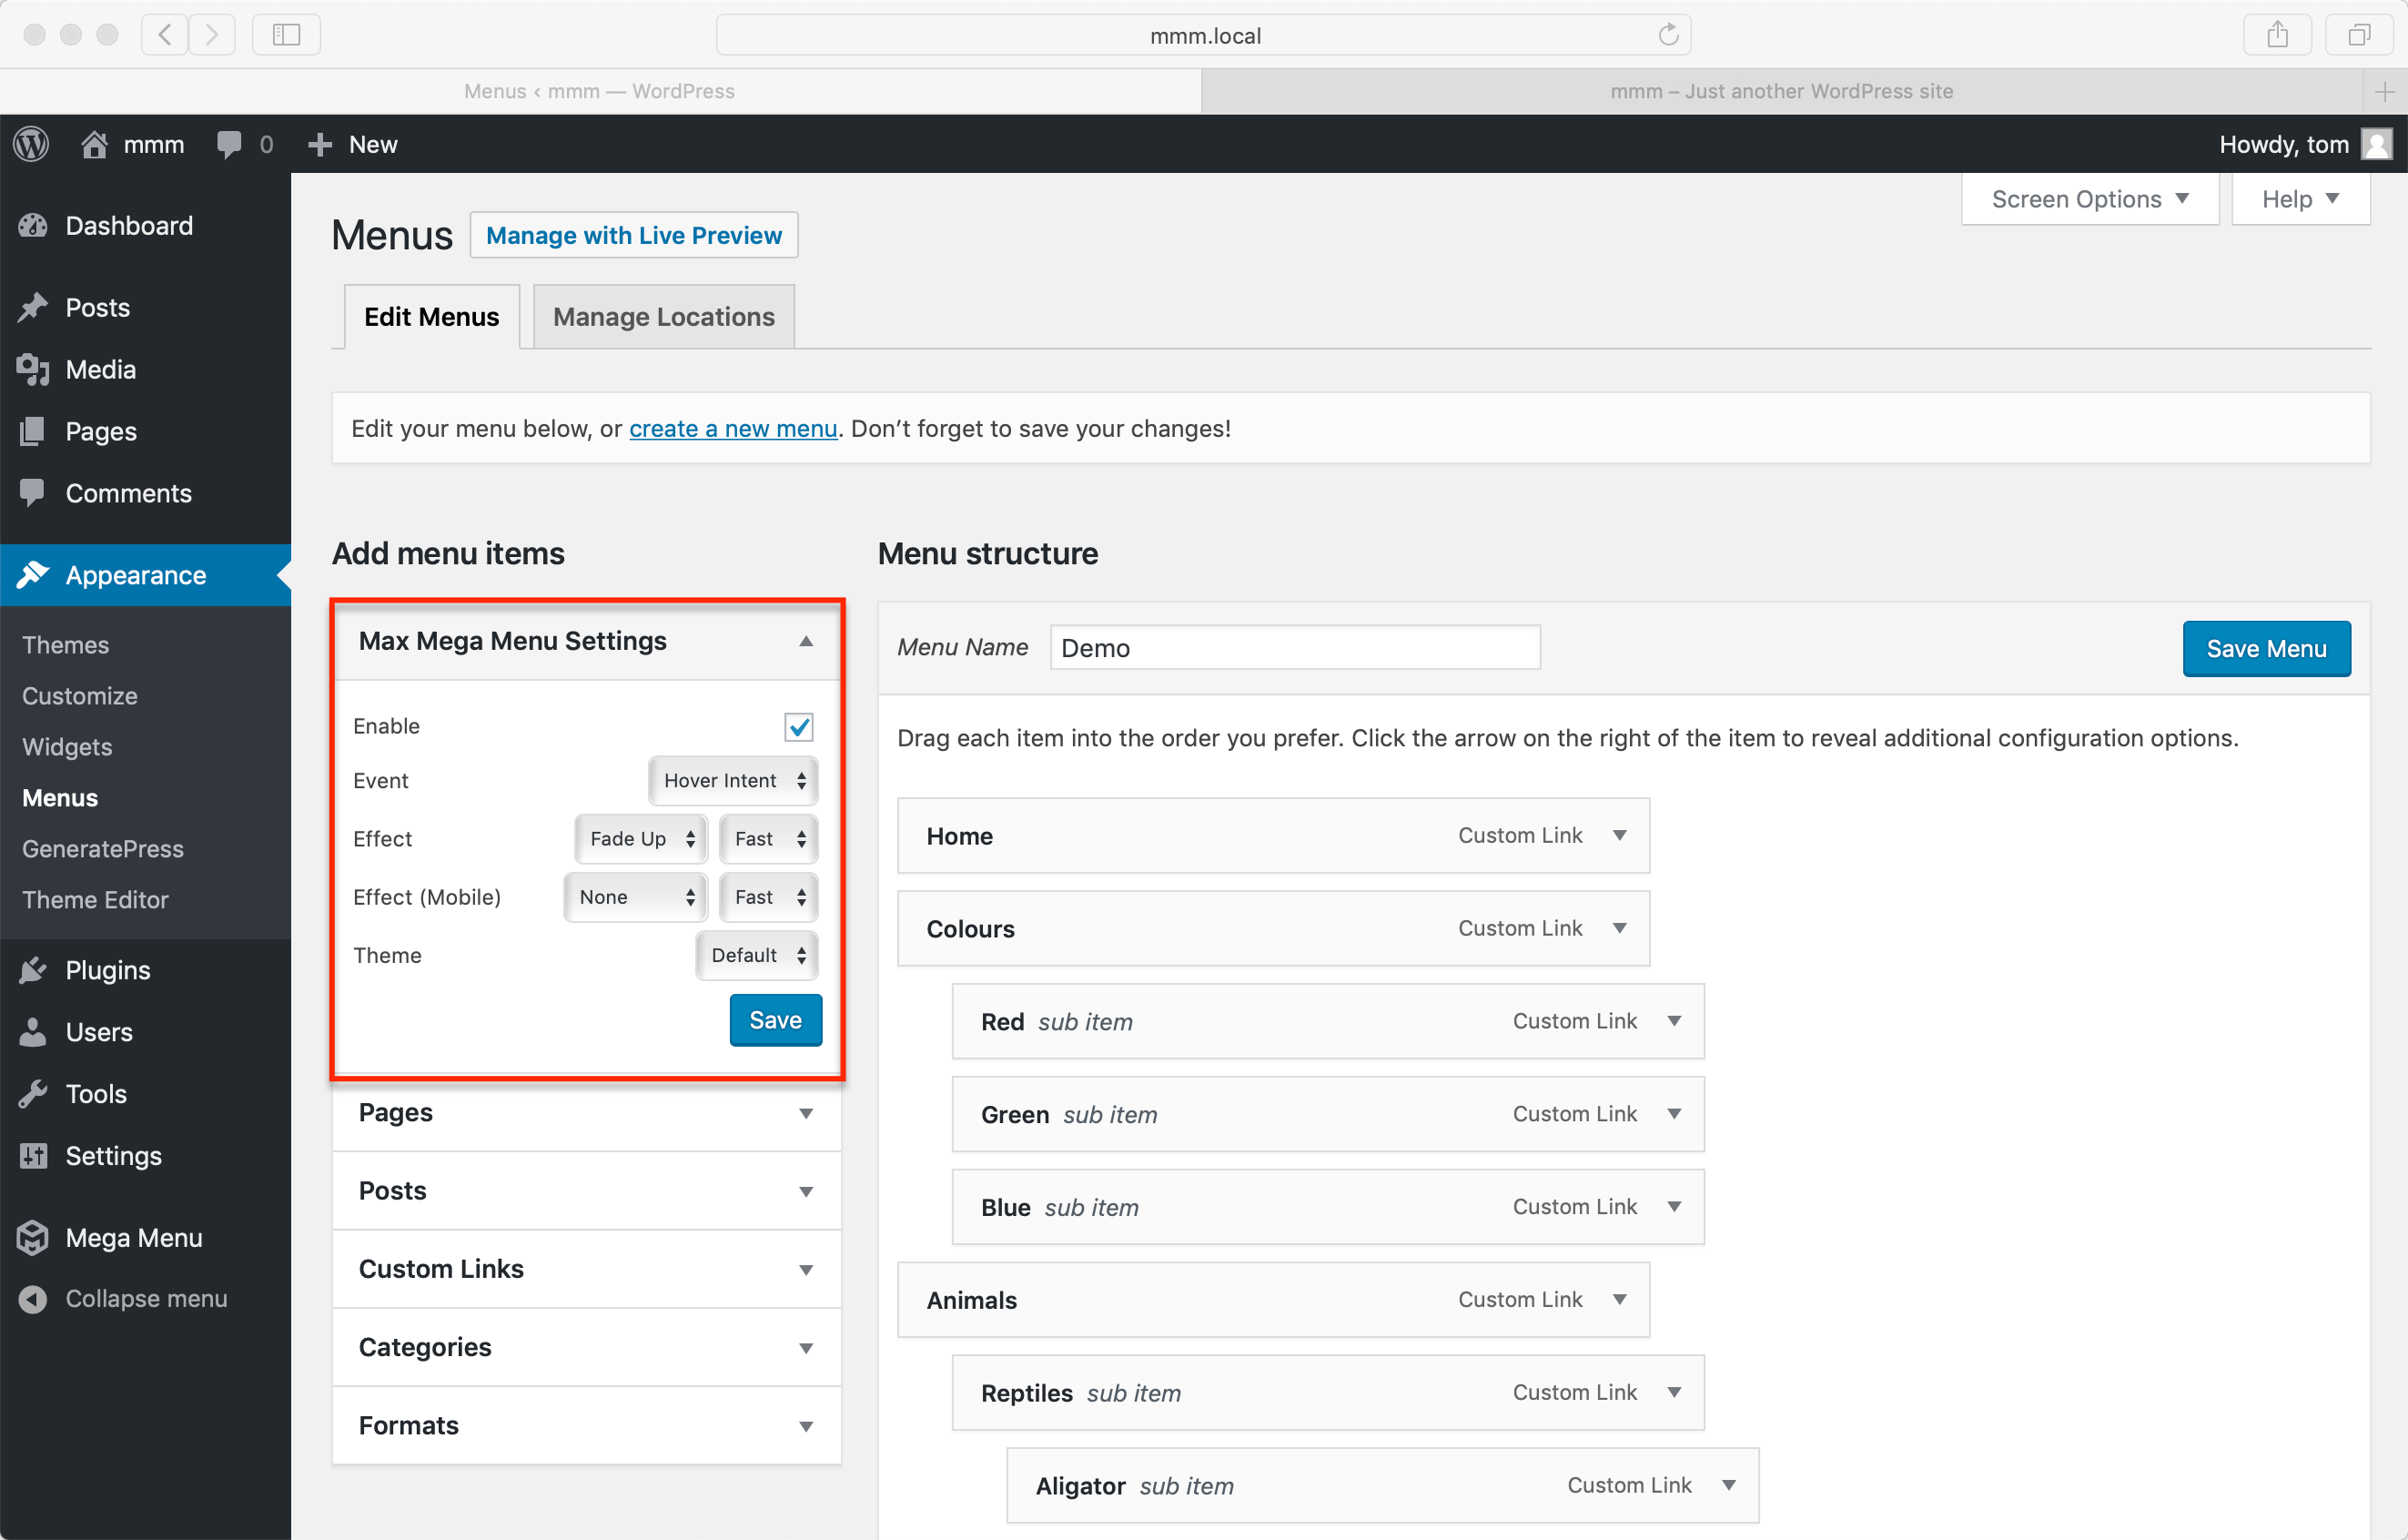The width and height of the screenshot is (2408, 1540).
Task: Click the Mega Menu sidebar icon
Action: 33,1238
